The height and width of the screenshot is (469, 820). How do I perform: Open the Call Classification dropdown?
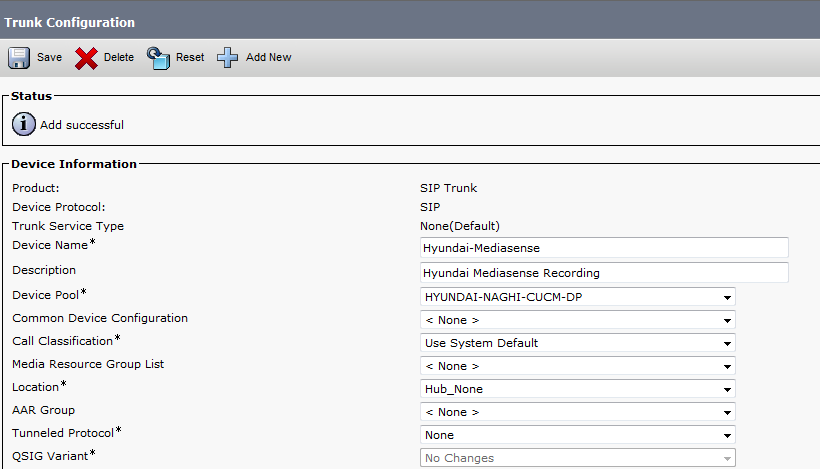pyautogui.click(x=577, y=343)
